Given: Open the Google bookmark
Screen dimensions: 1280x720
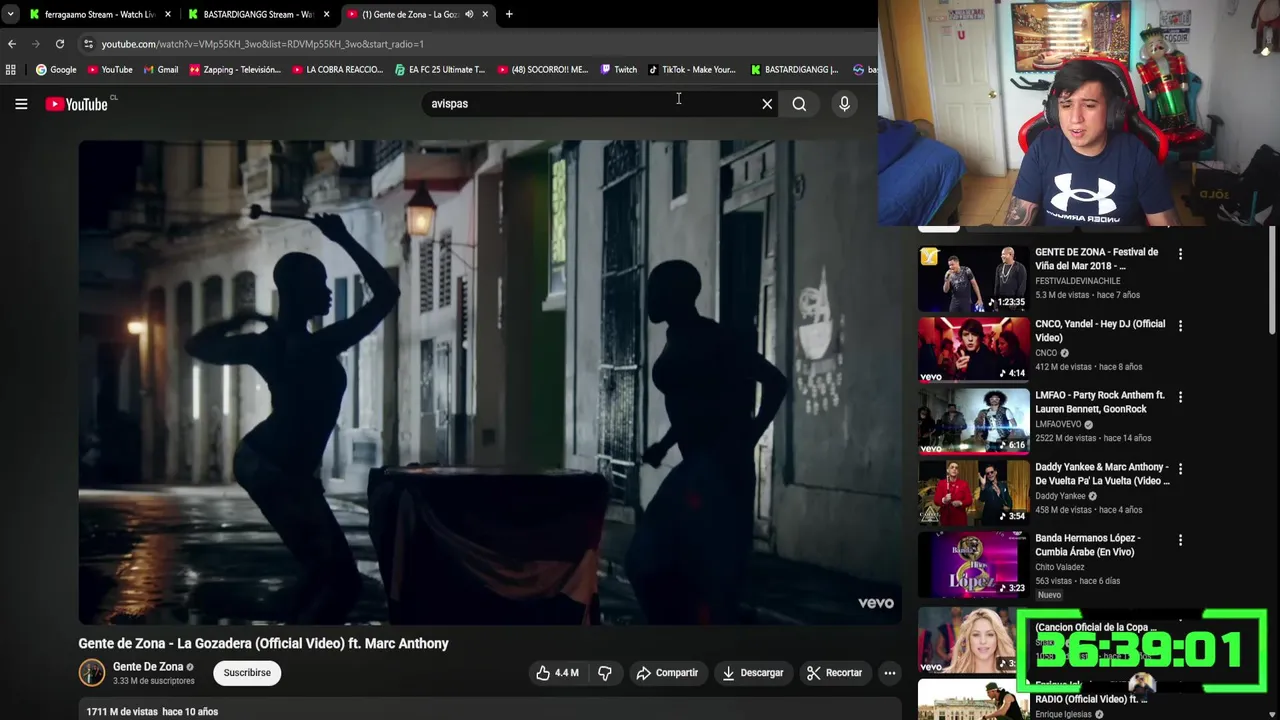Looking at the screenshot, I should coord(56,70).
